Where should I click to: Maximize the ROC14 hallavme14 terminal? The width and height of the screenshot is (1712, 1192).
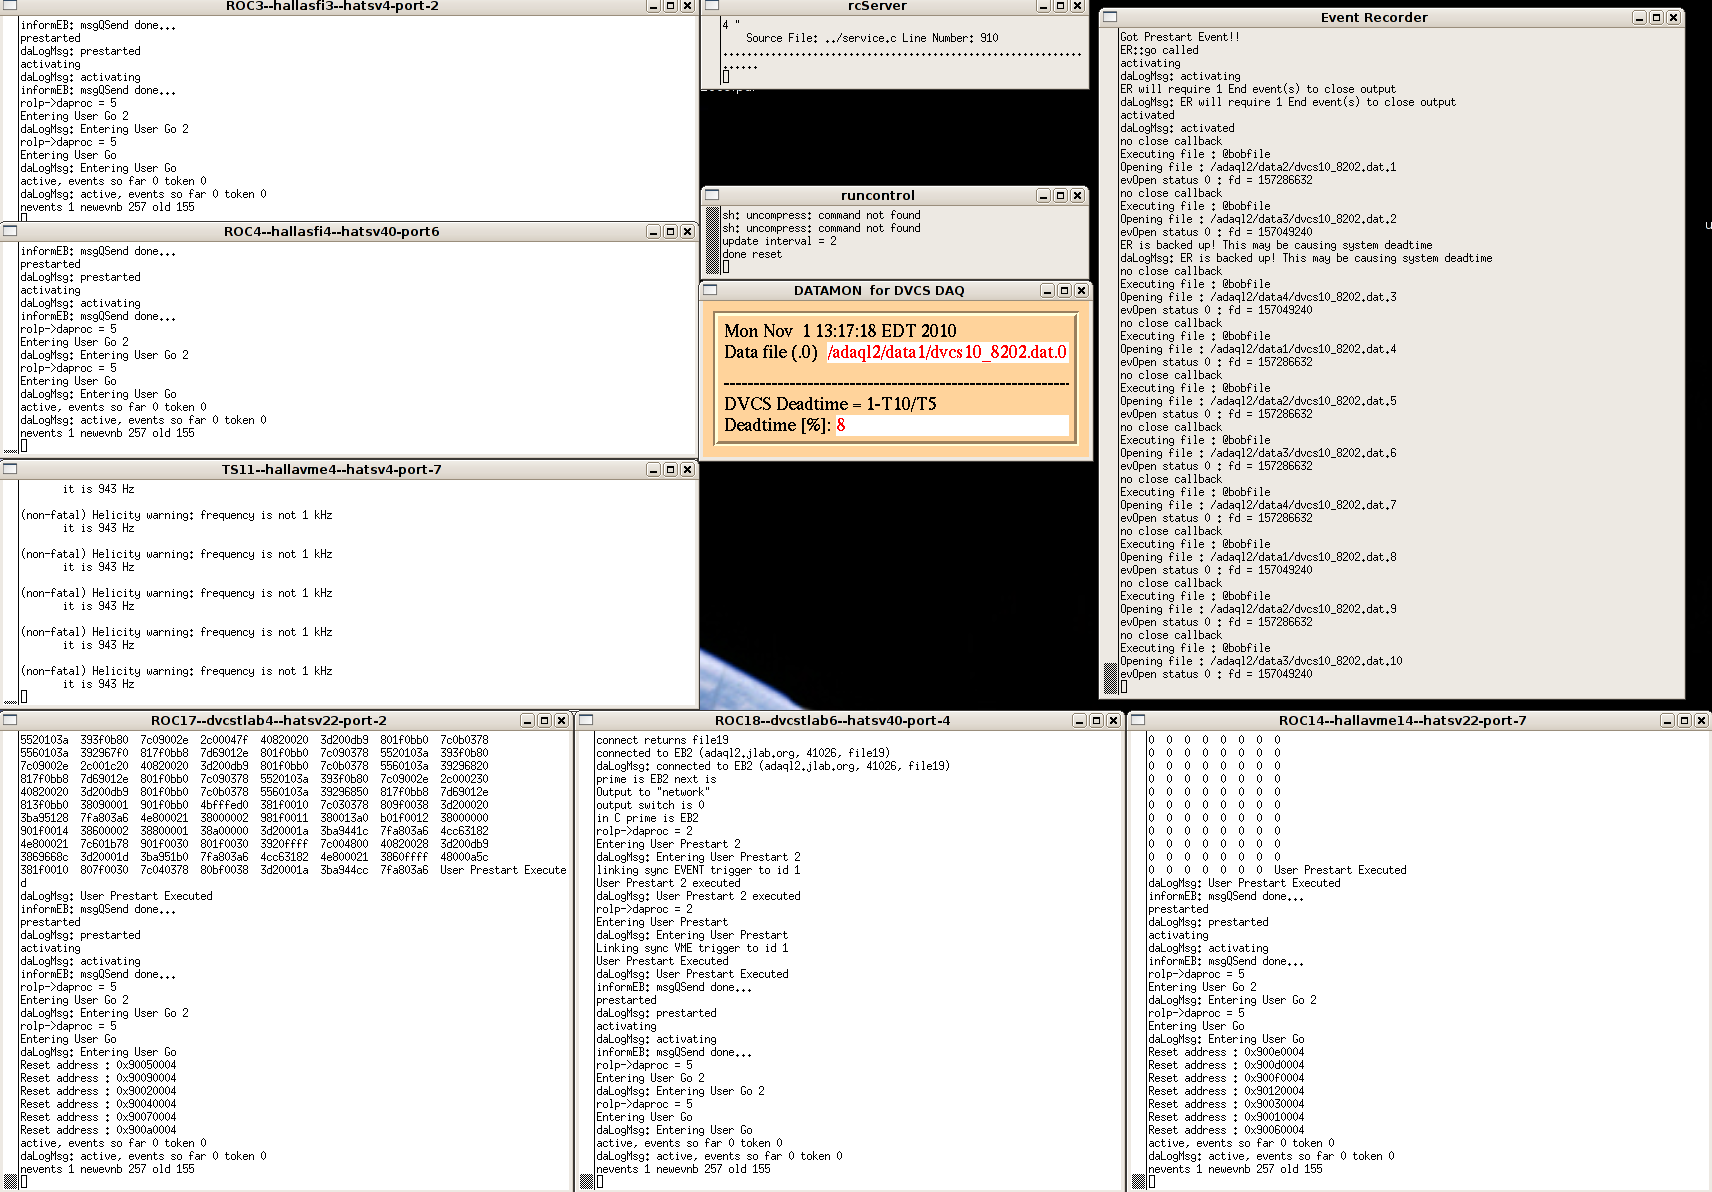[1684, 720]
